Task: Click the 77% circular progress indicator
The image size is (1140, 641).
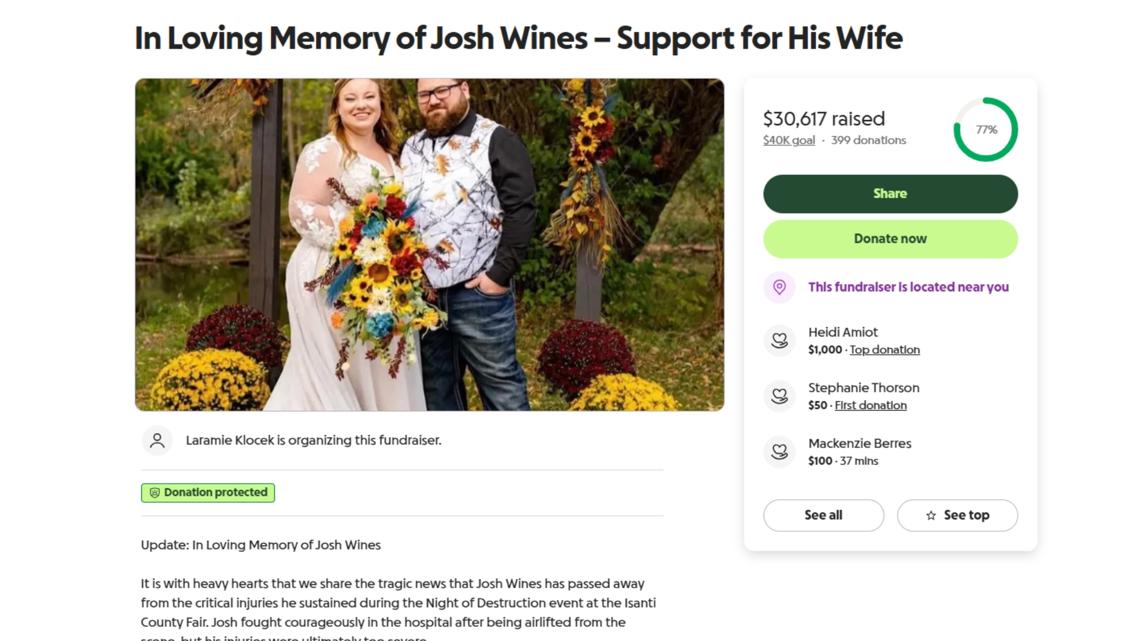Action: [985, 130]
